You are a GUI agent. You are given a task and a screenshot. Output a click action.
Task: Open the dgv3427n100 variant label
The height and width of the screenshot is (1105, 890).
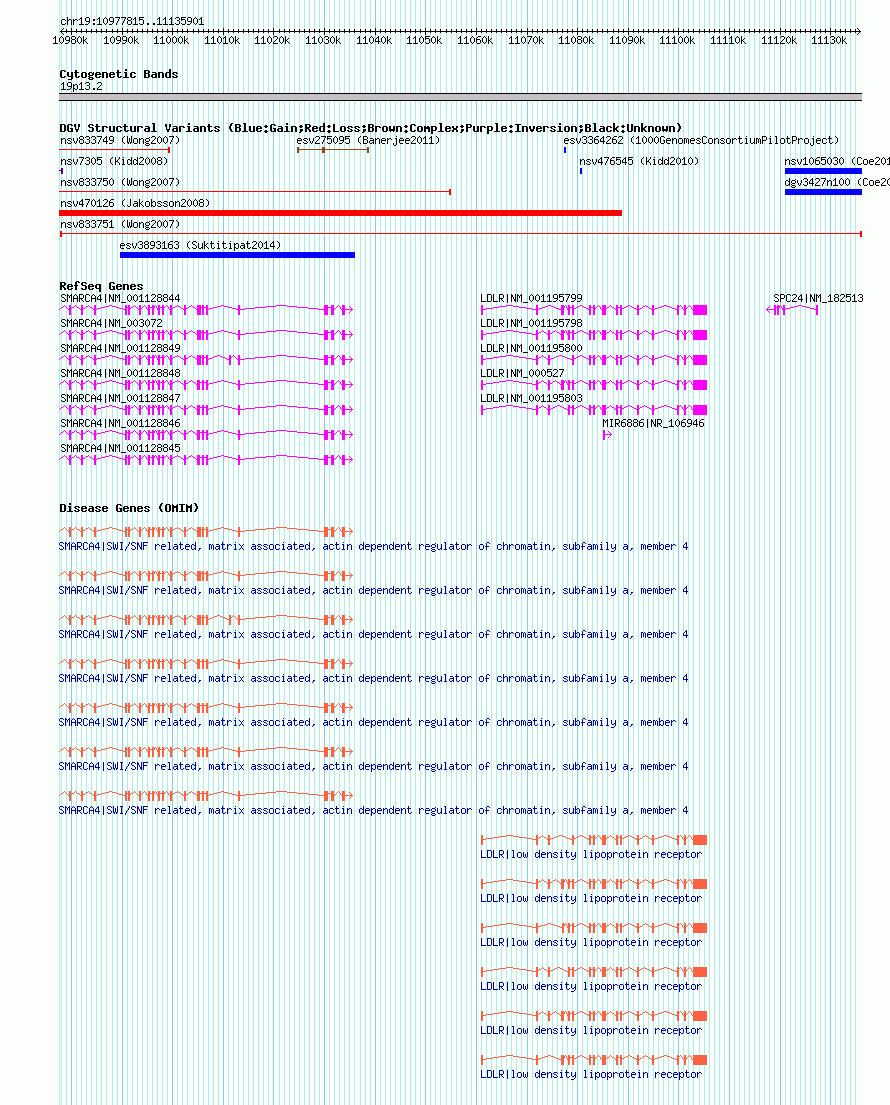click(x=837, y=183)
